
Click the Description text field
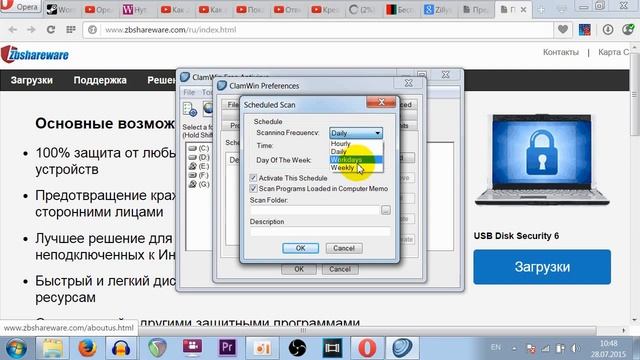point(320,231)
